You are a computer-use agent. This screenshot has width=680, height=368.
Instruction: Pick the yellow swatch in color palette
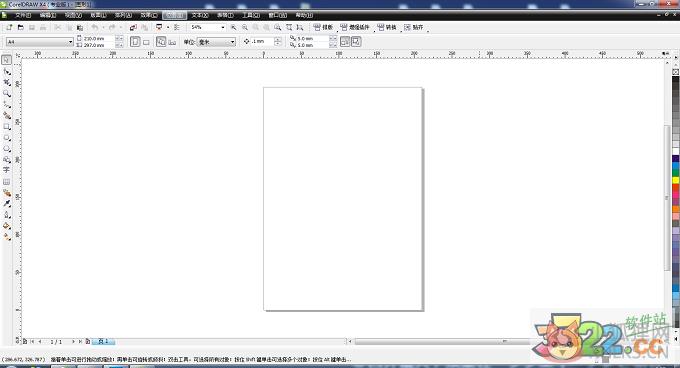pyautogui.click(x=675, y=180)
